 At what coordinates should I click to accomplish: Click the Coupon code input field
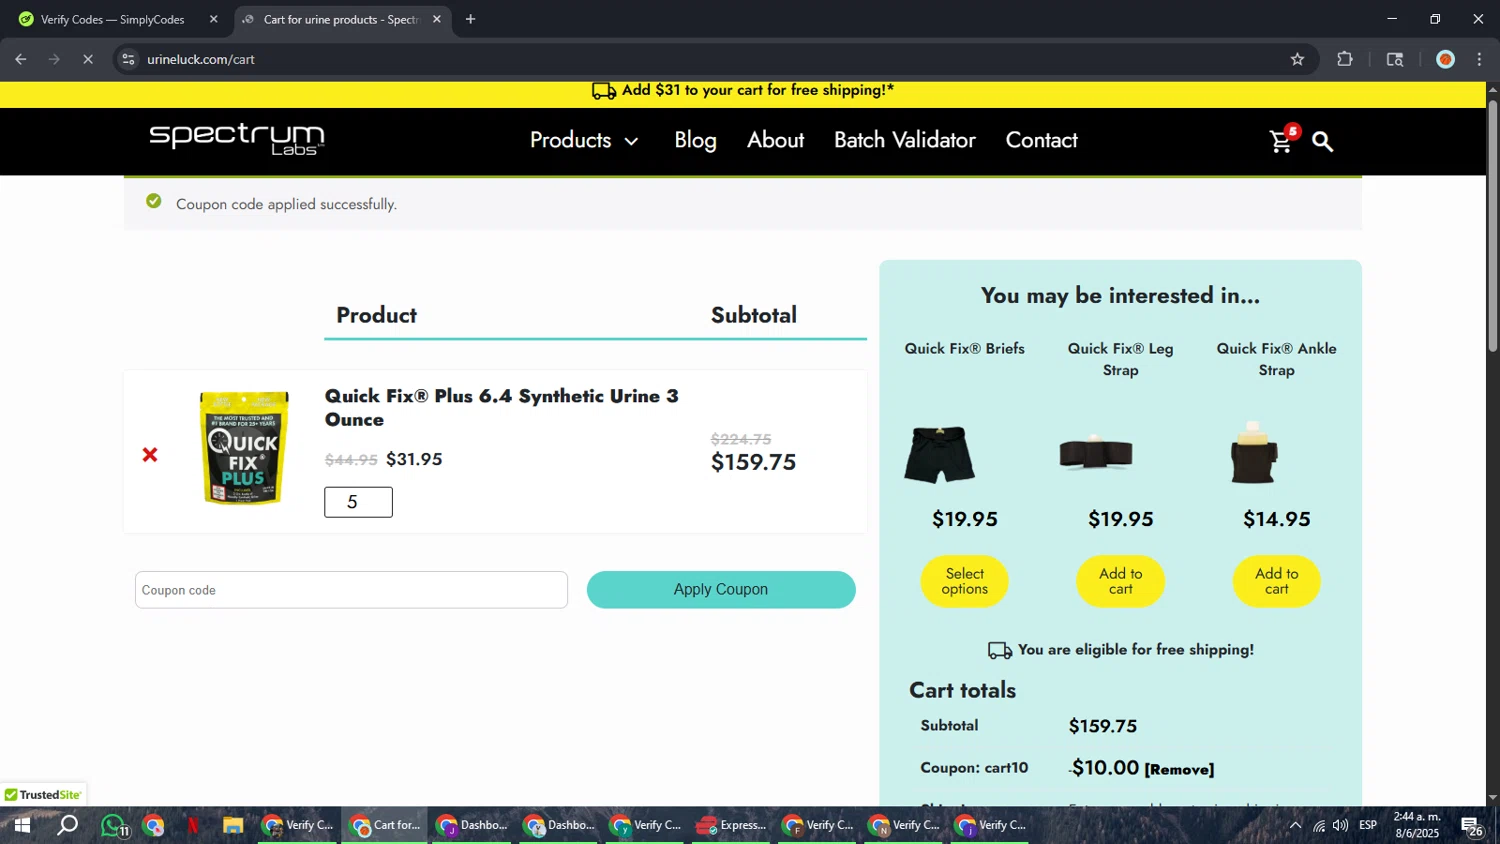[x=351, y=590]
